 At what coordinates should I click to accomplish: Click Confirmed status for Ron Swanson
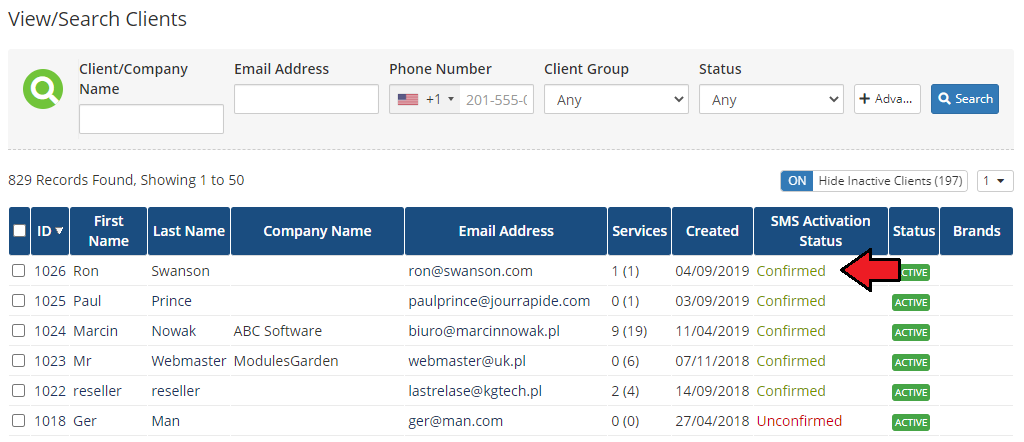[x=791, y=271]
